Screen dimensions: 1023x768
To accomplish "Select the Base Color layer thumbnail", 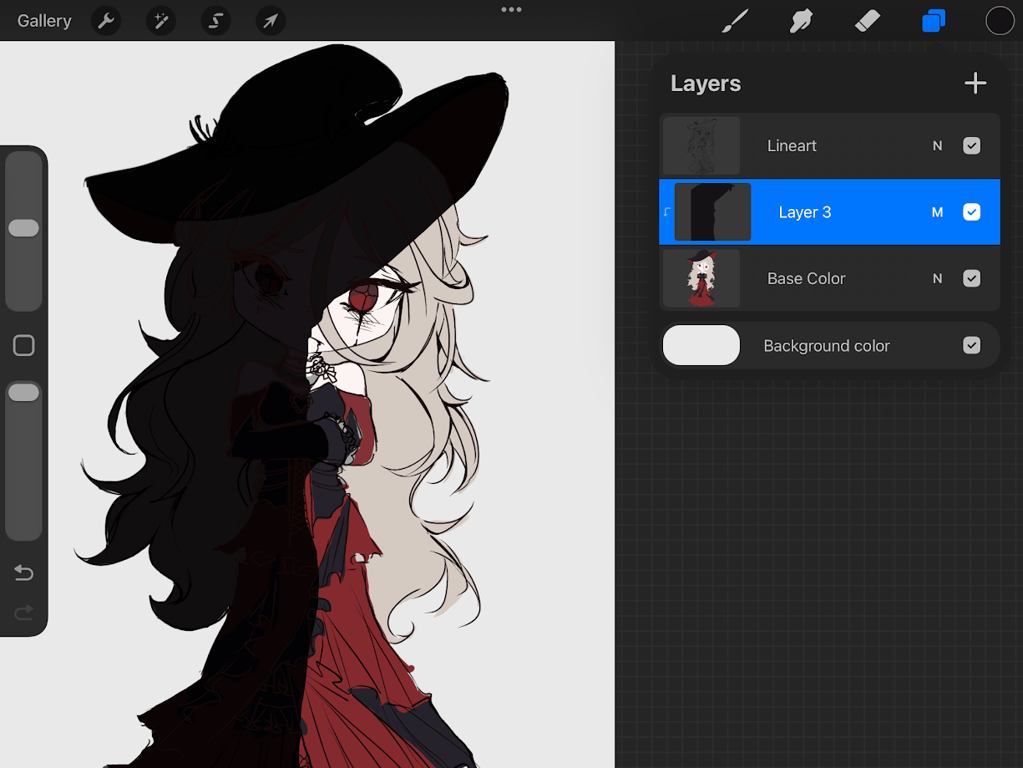I will click(x=701, y=279).
